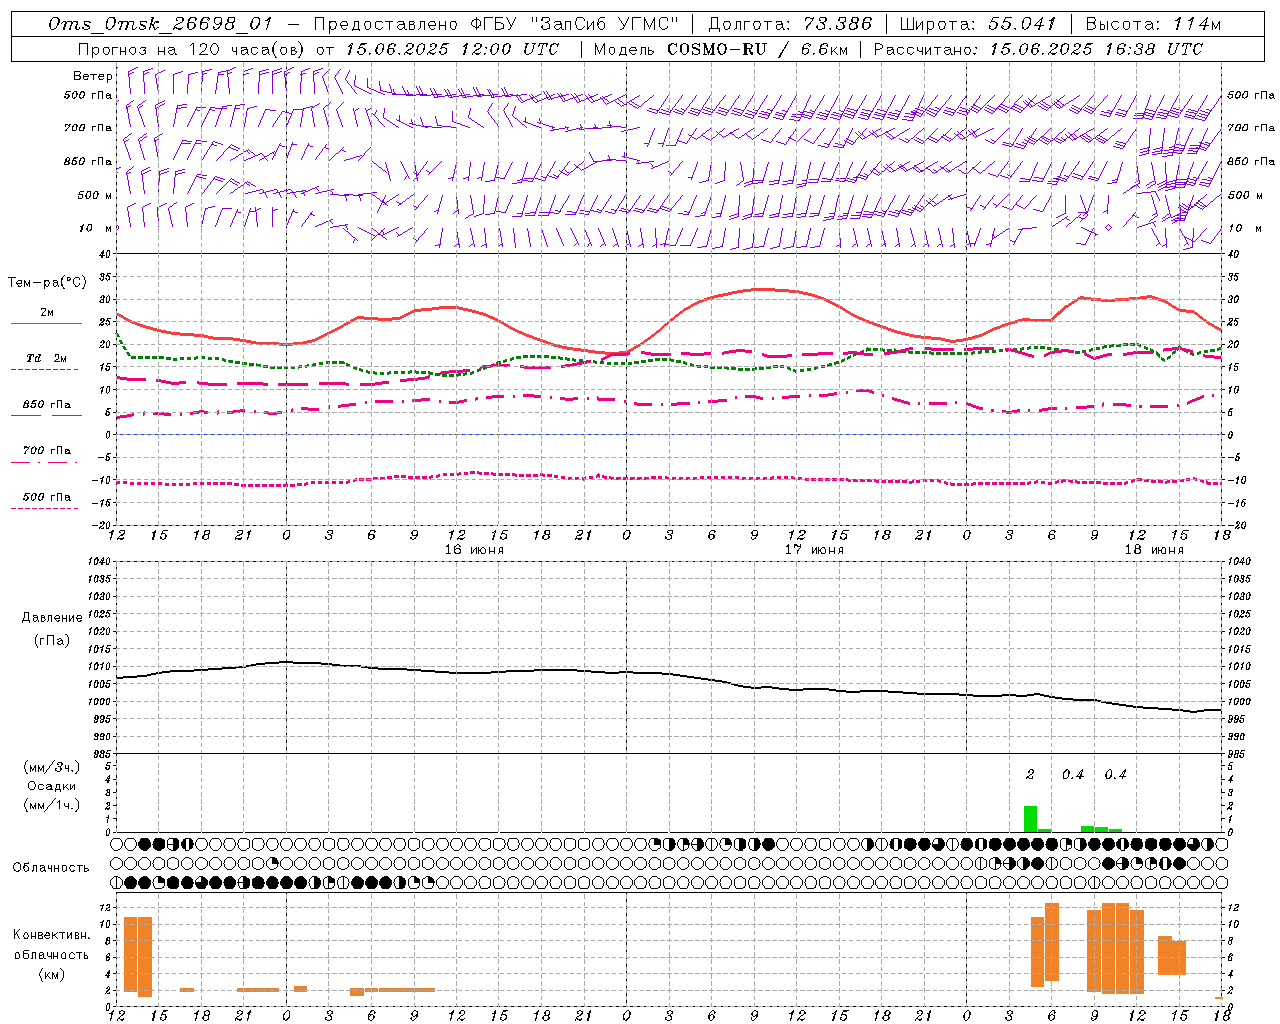Click the "16 июня" date label

pos(474,550)
